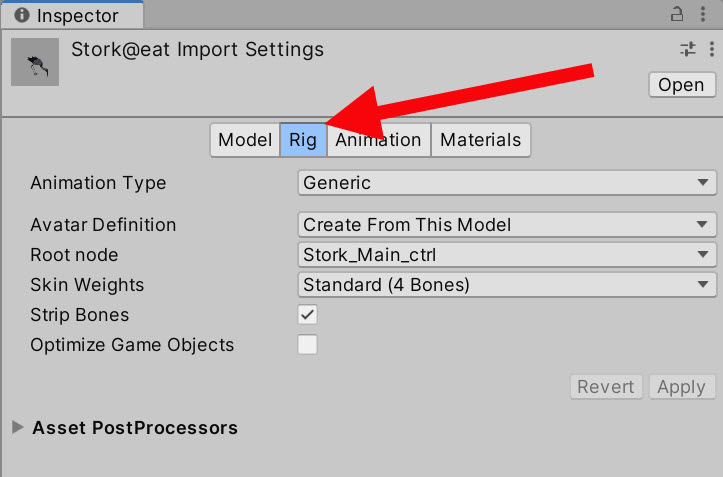Open the Animation Type dropdown

click(507, 183)
